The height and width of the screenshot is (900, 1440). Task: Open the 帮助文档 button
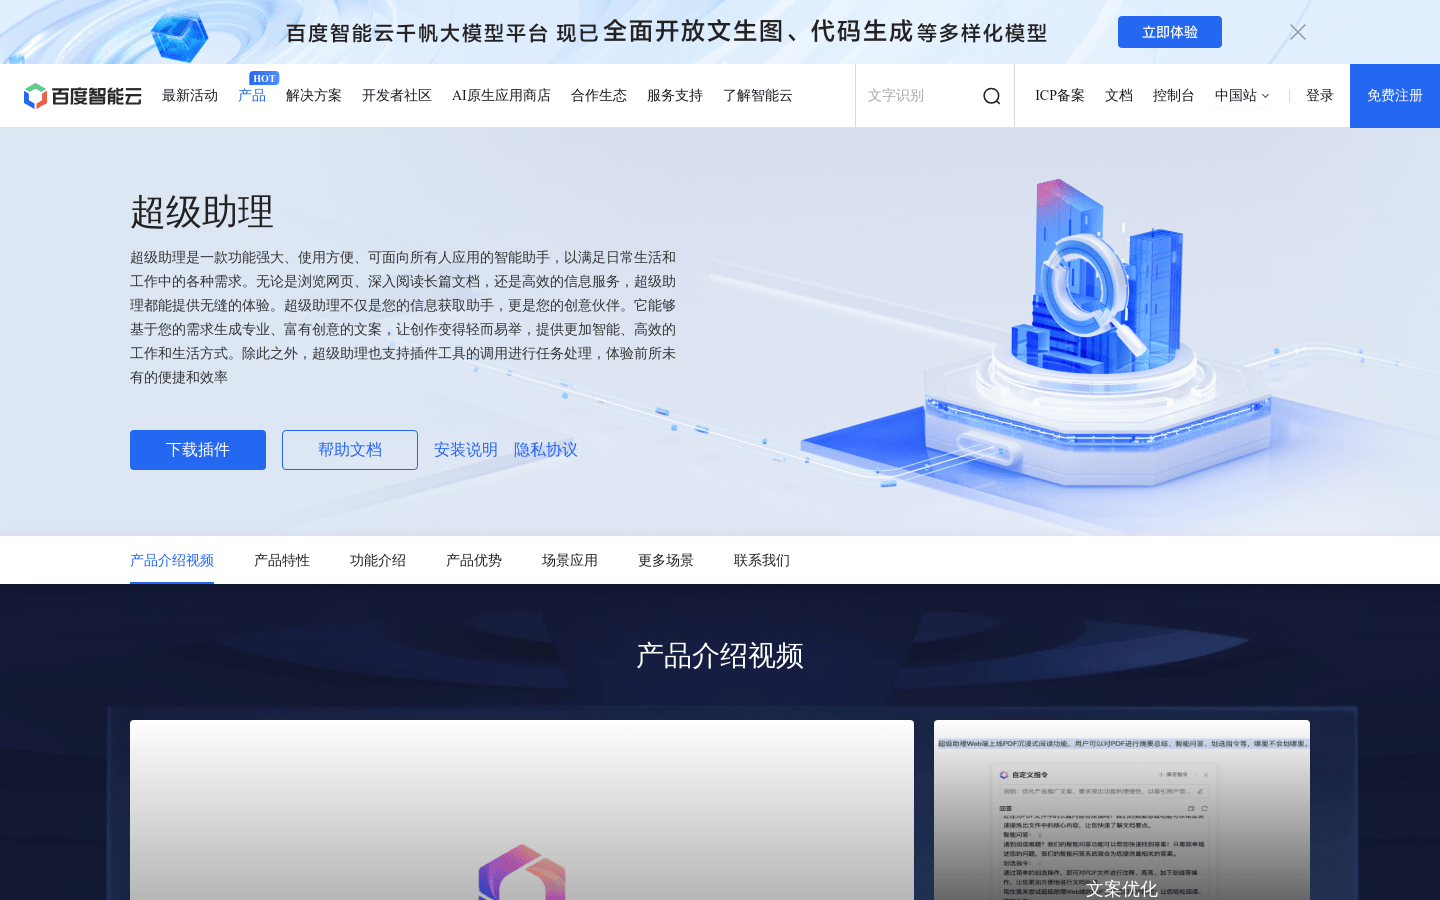pyautogui.click(x=350, y=450)
